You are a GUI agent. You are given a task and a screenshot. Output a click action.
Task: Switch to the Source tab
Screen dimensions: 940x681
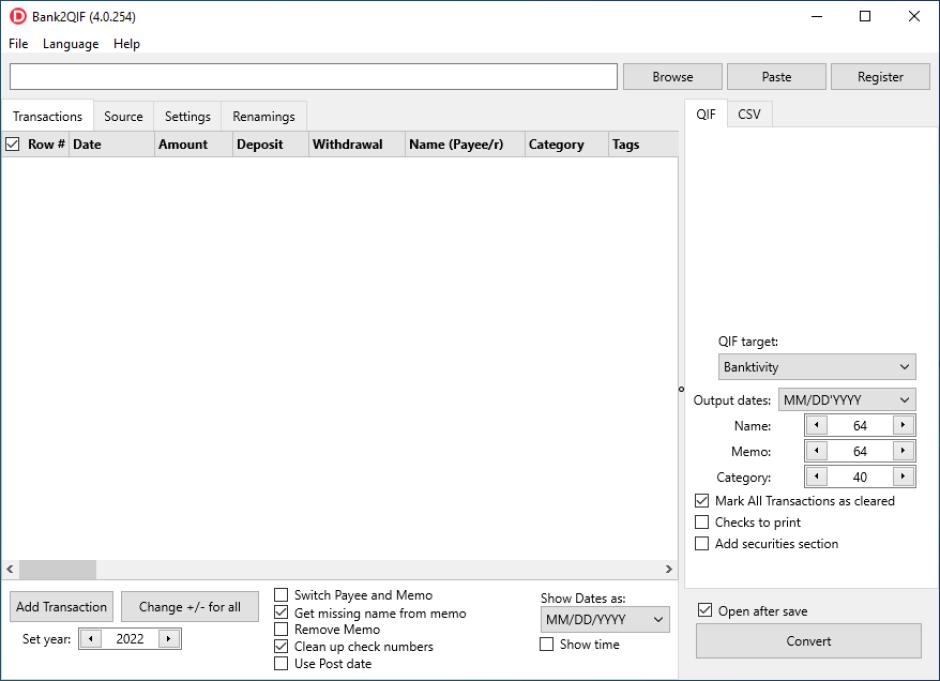pyautogui.click(x=123, y=116)
